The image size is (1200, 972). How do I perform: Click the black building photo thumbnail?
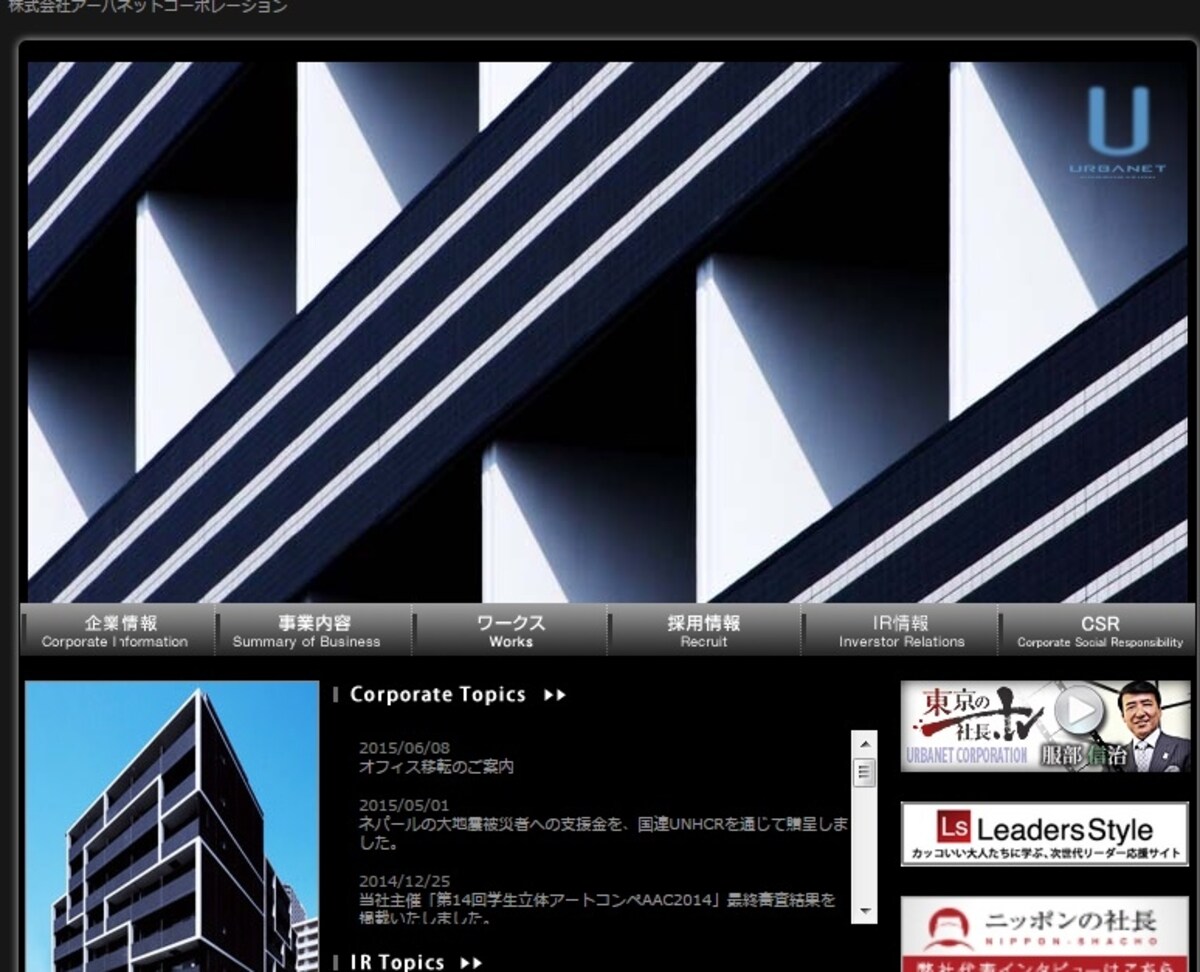(x=172, y=826)
